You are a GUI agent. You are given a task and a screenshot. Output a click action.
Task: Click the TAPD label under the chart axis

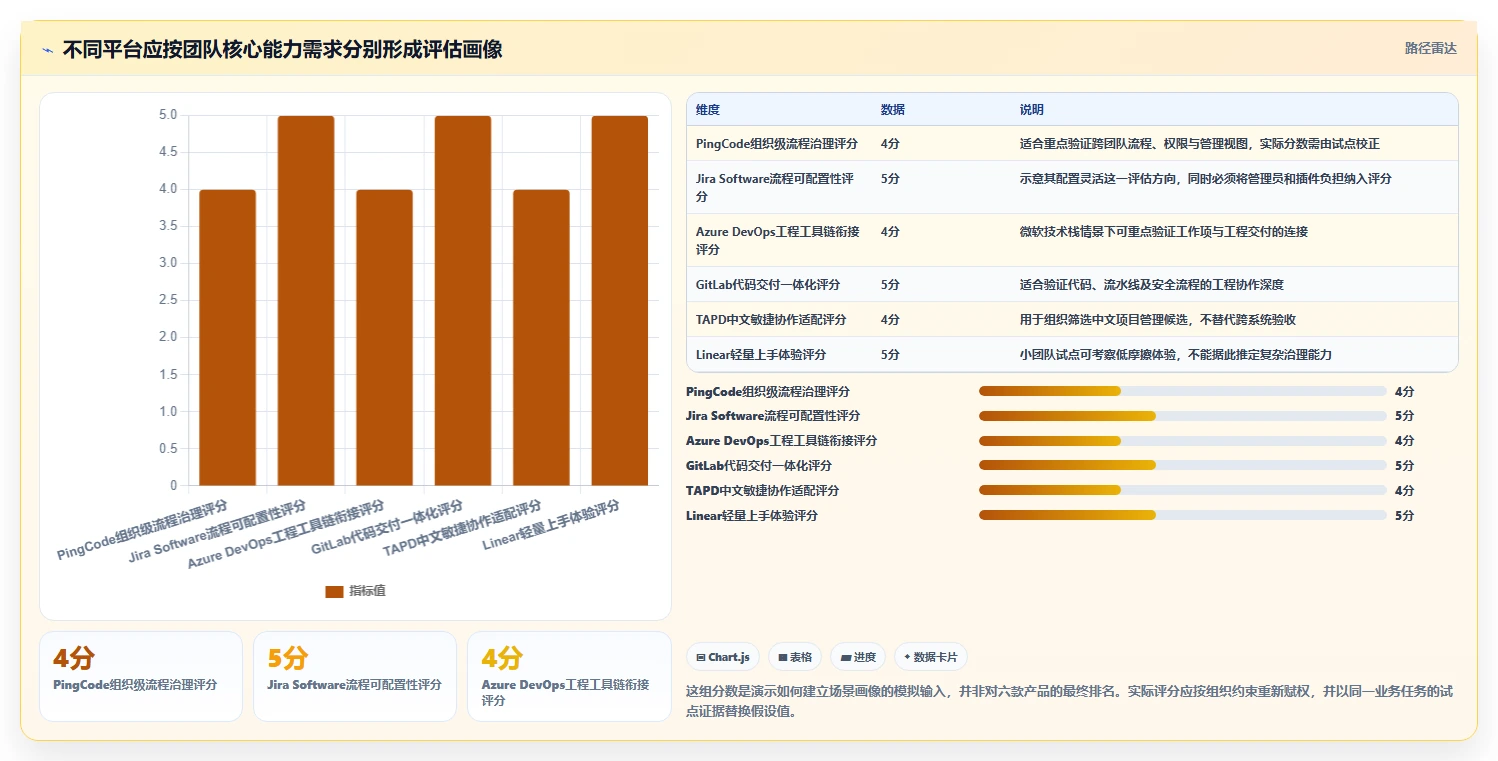click(463, 528)
